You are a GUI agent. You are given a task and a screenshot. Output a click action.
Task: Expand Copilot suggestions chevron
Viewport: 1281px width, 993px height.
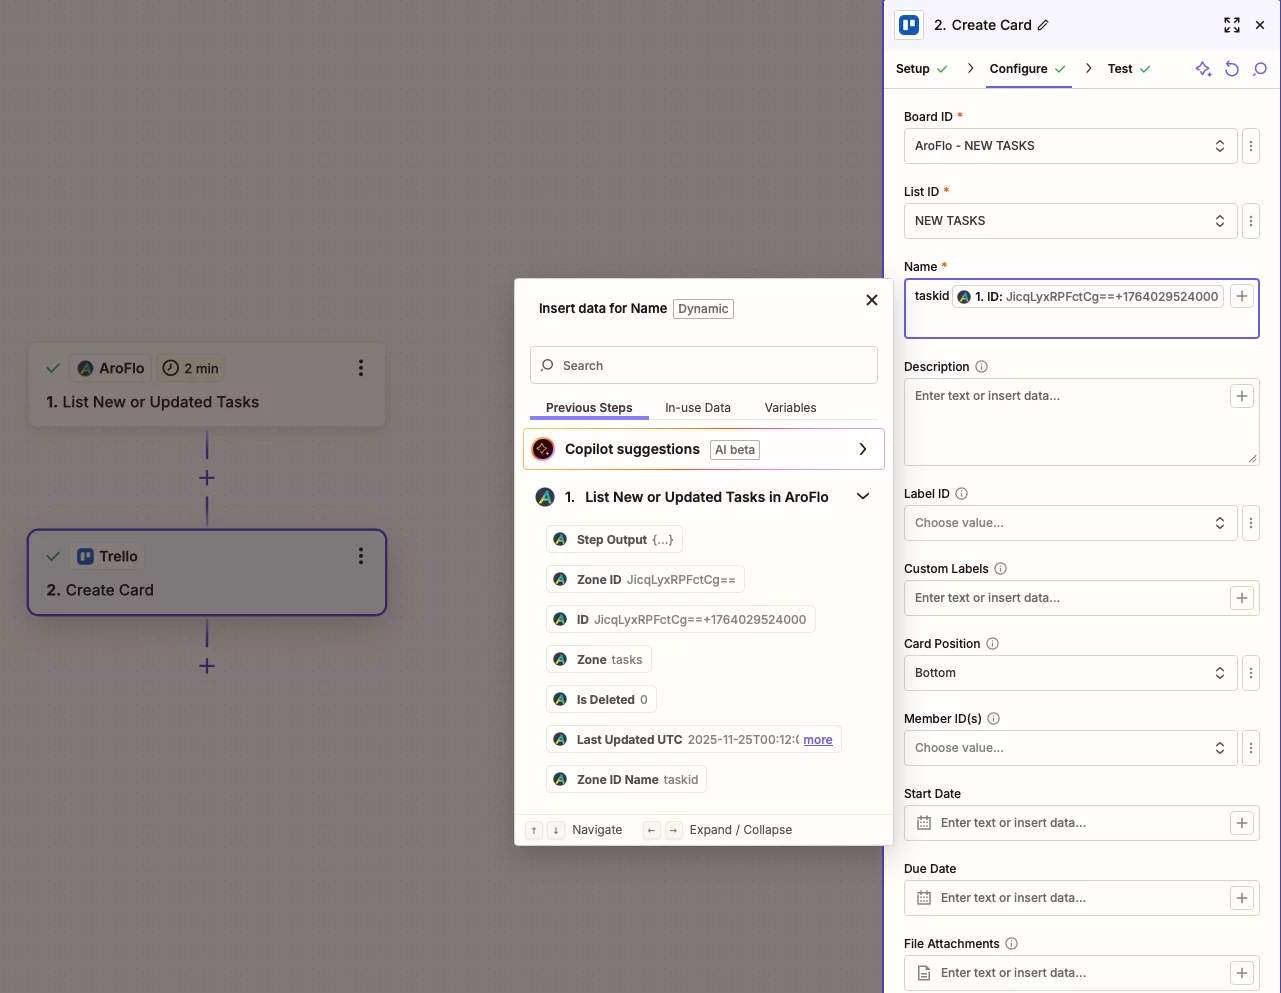(x=863, y=449)
